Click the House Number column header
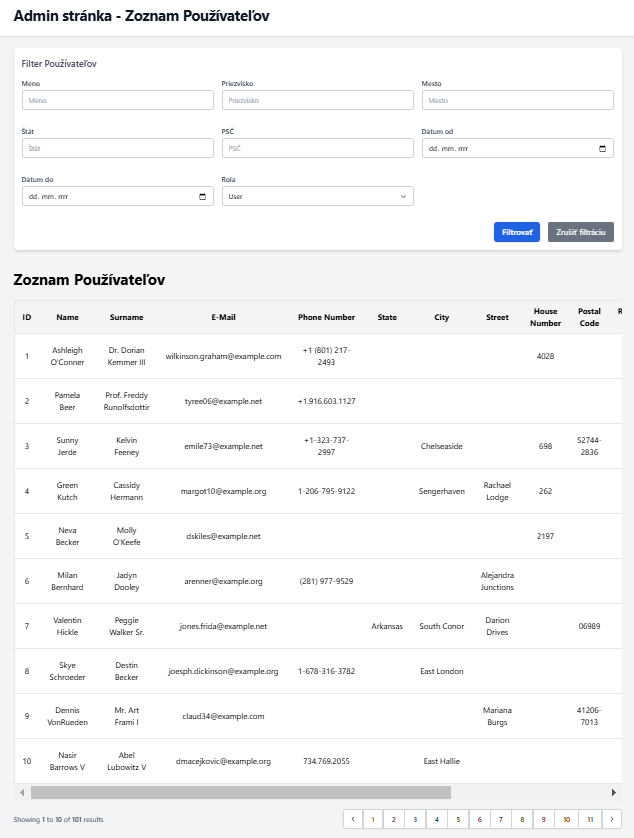 (545, 317)
